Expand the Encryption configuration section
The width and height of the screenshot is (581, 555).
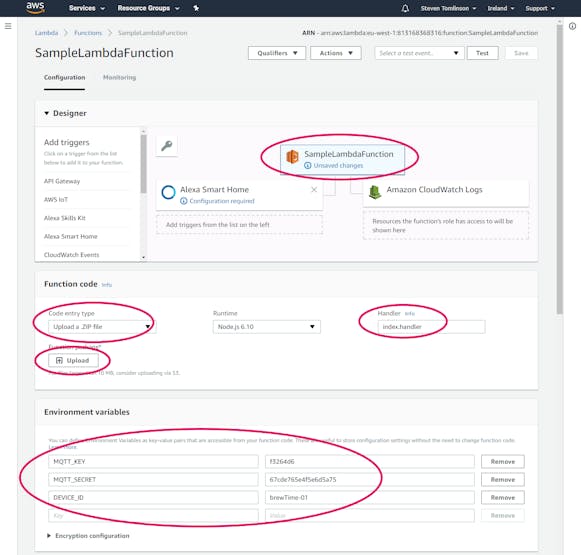pos(88,536)
